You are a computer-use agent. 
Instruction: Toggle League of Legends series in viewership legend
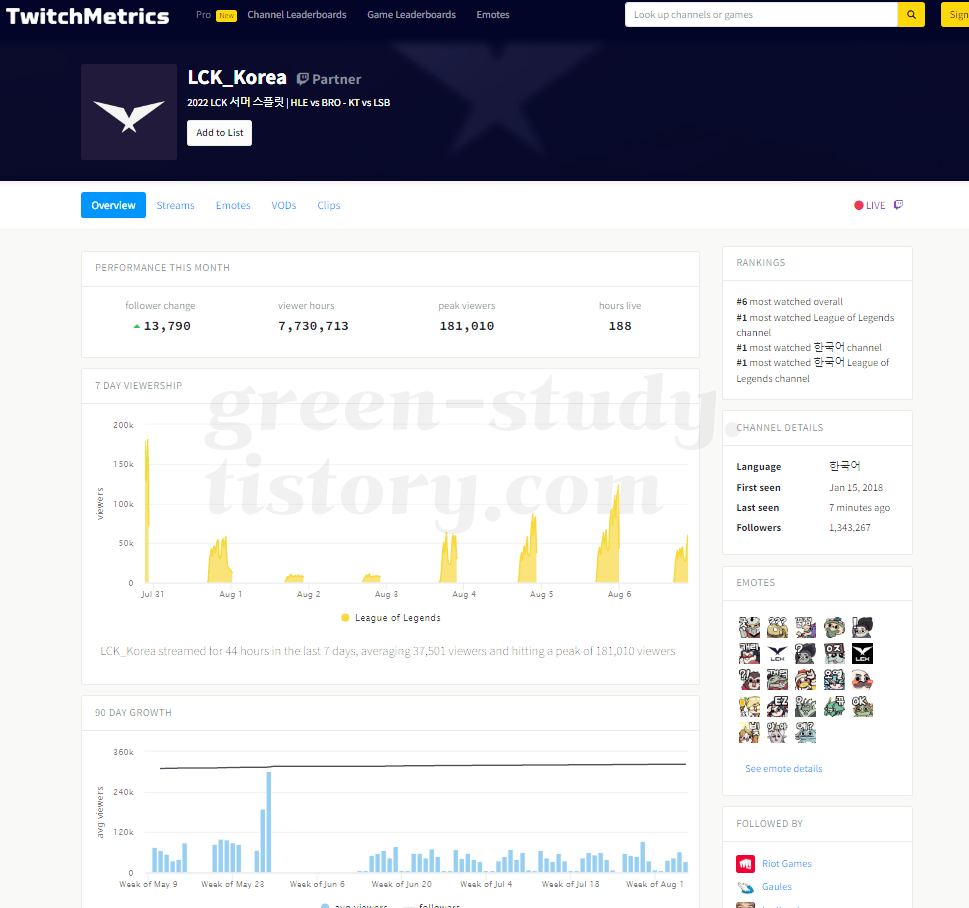coord(391,617)
